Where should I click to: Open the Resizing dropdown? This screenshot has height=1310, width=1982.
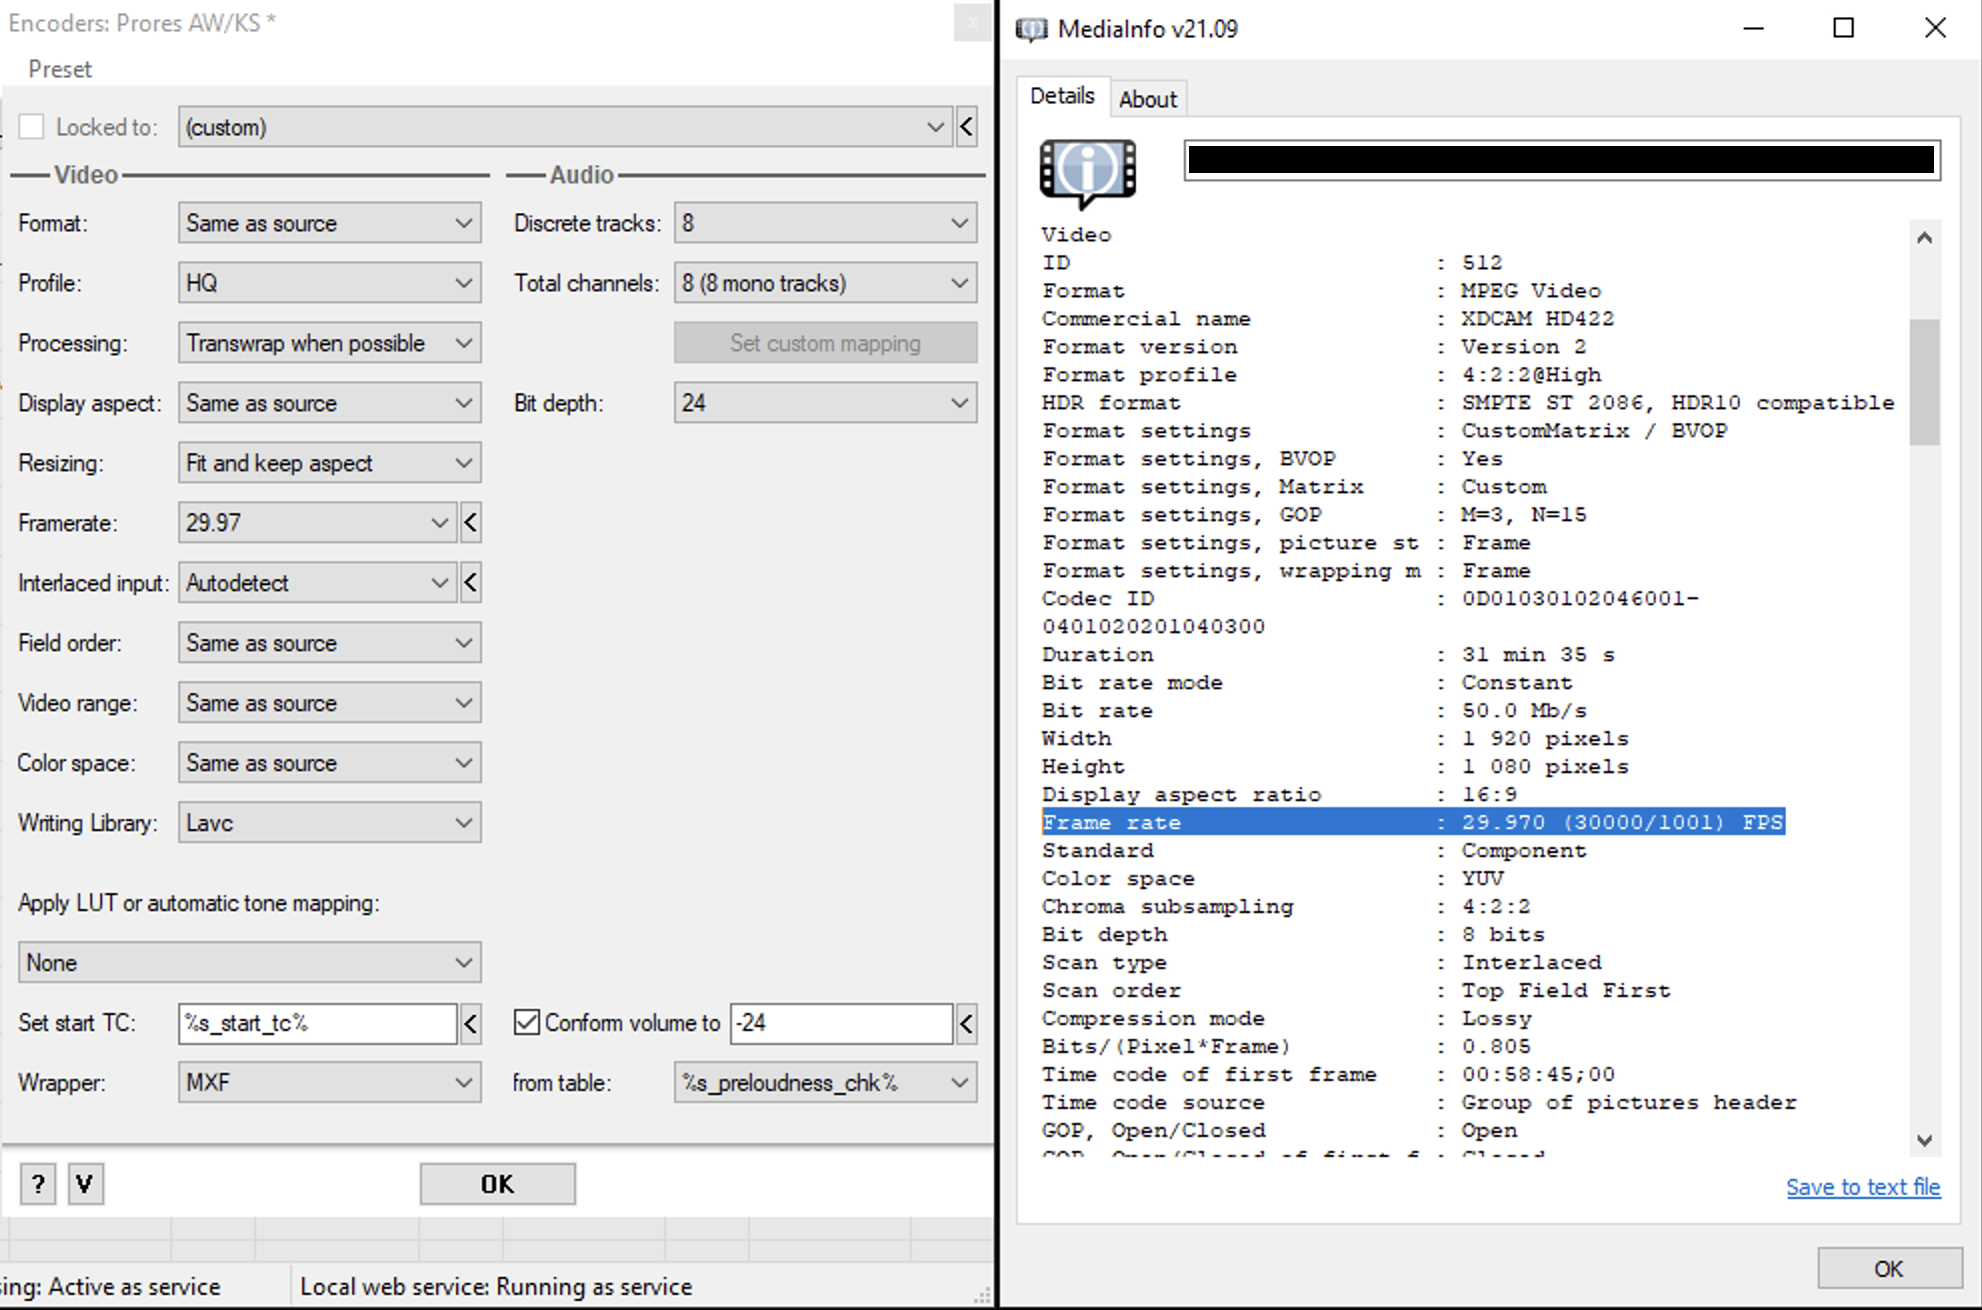coord(330,463)
